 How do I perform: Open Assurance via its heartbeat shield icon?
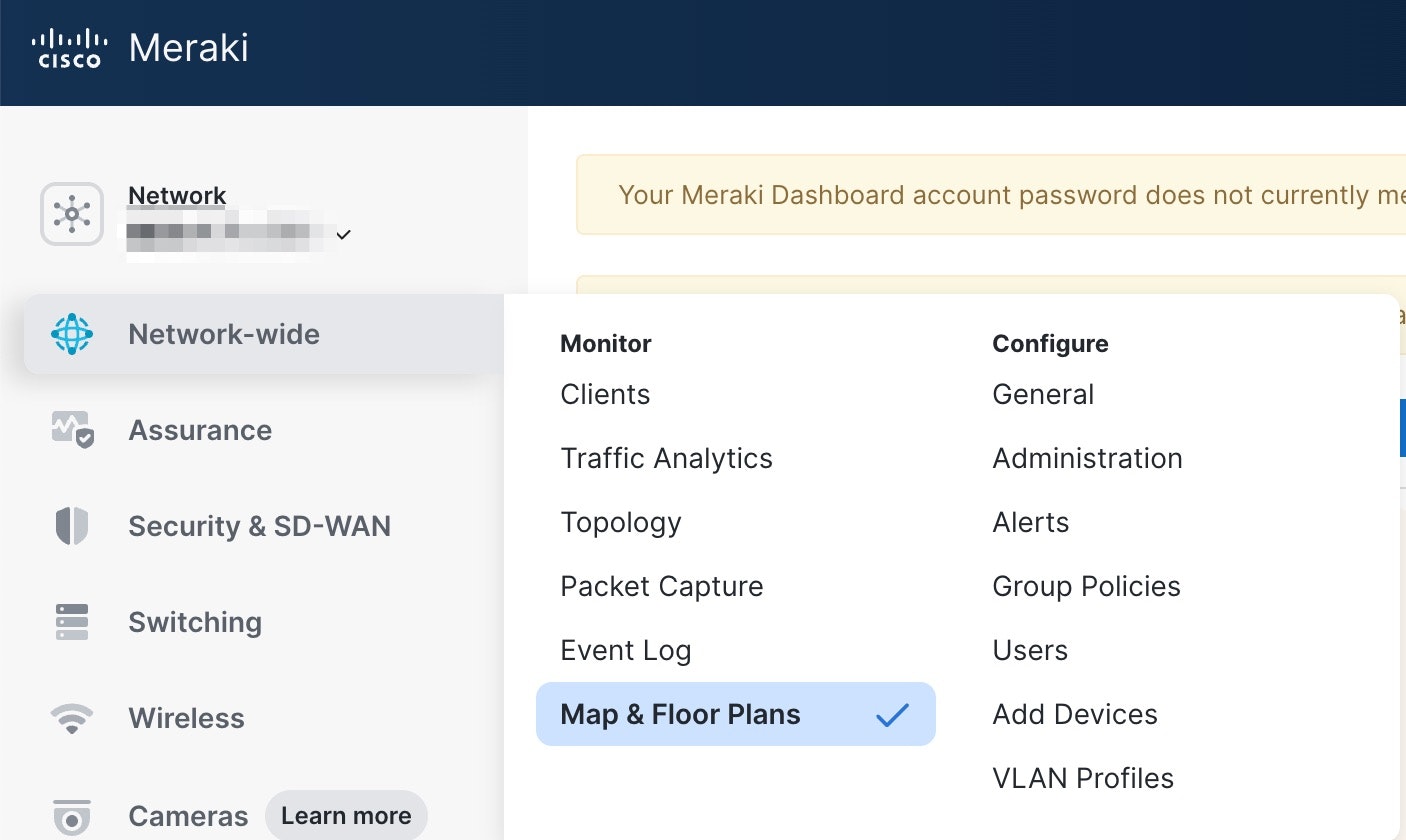pos(72,430)
